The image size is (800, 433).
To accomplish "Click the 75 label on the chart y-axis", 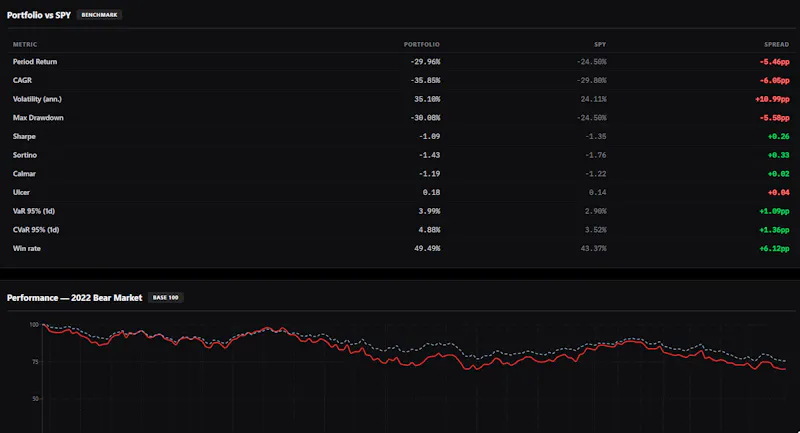I will [x=35, y=362].
